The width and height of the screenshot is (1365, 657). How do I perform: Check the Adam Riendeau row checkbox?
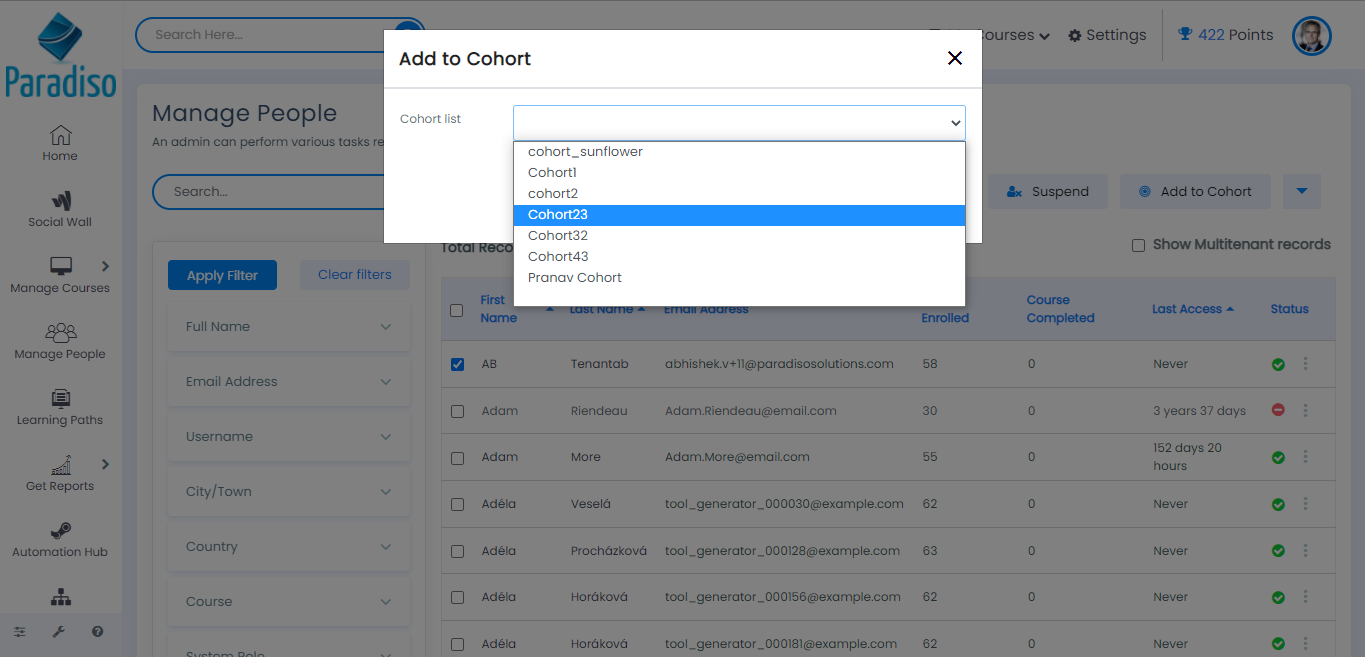(457, 411)
